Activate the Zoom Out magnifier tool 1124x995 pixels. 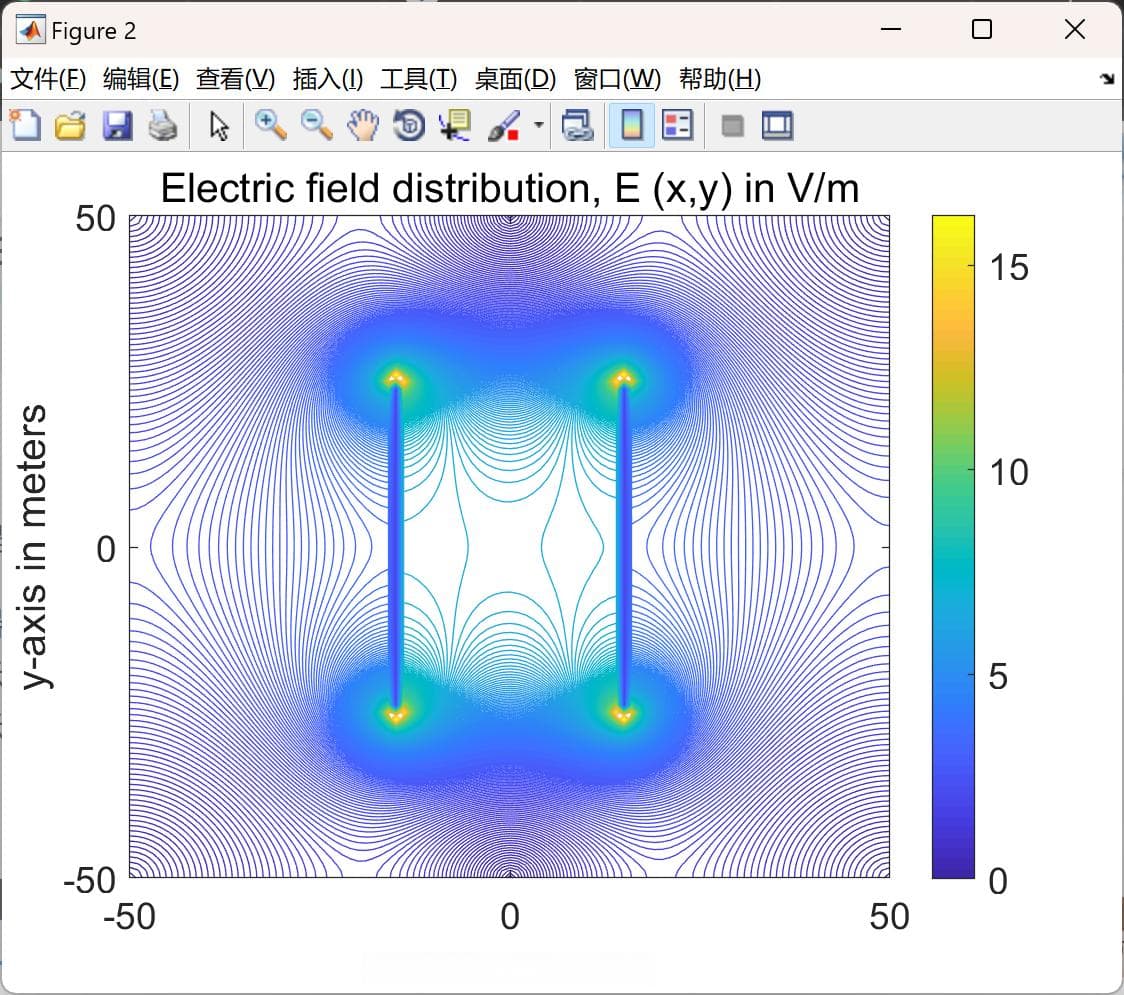(316, 125)
